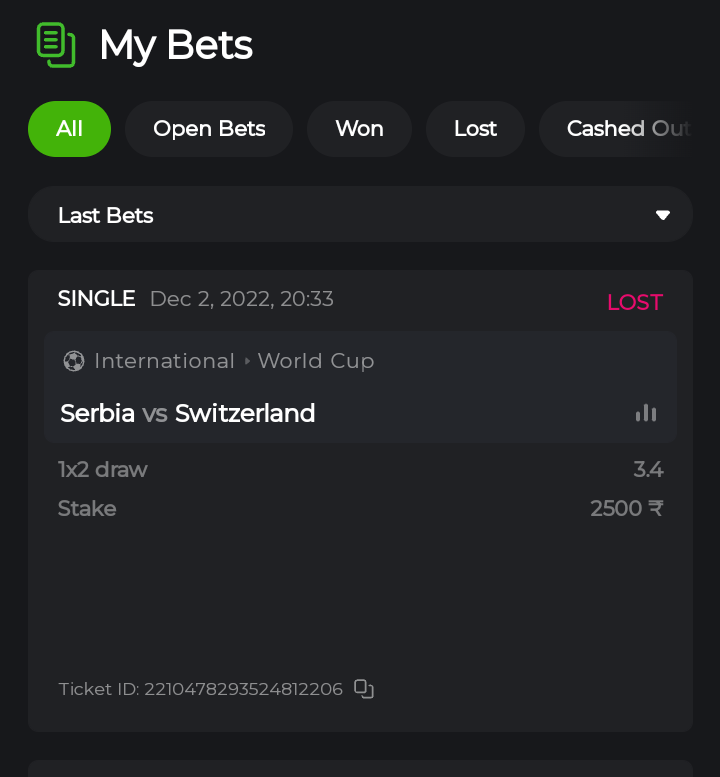Click the 3.4 odds value
Viewport: 720px width, 777px height.
(648, 469)
